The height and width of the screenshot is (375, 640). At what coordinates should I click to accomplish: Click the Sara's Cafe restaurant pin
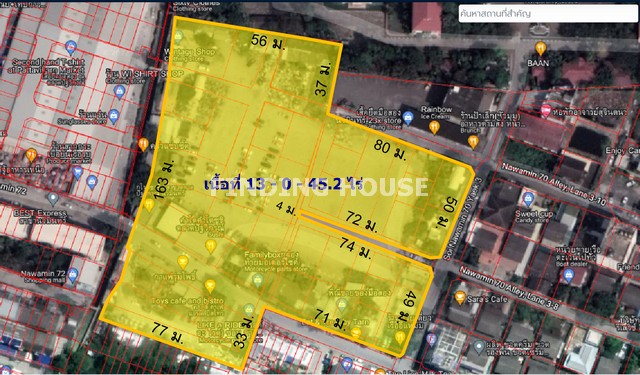[x=460, y=297]
